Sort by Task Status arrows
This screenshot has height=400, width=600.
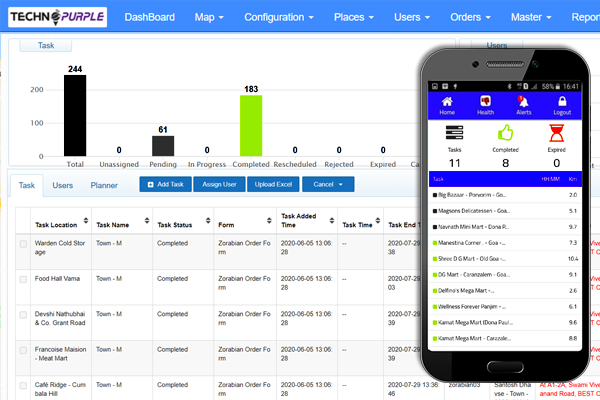point(208,220)
